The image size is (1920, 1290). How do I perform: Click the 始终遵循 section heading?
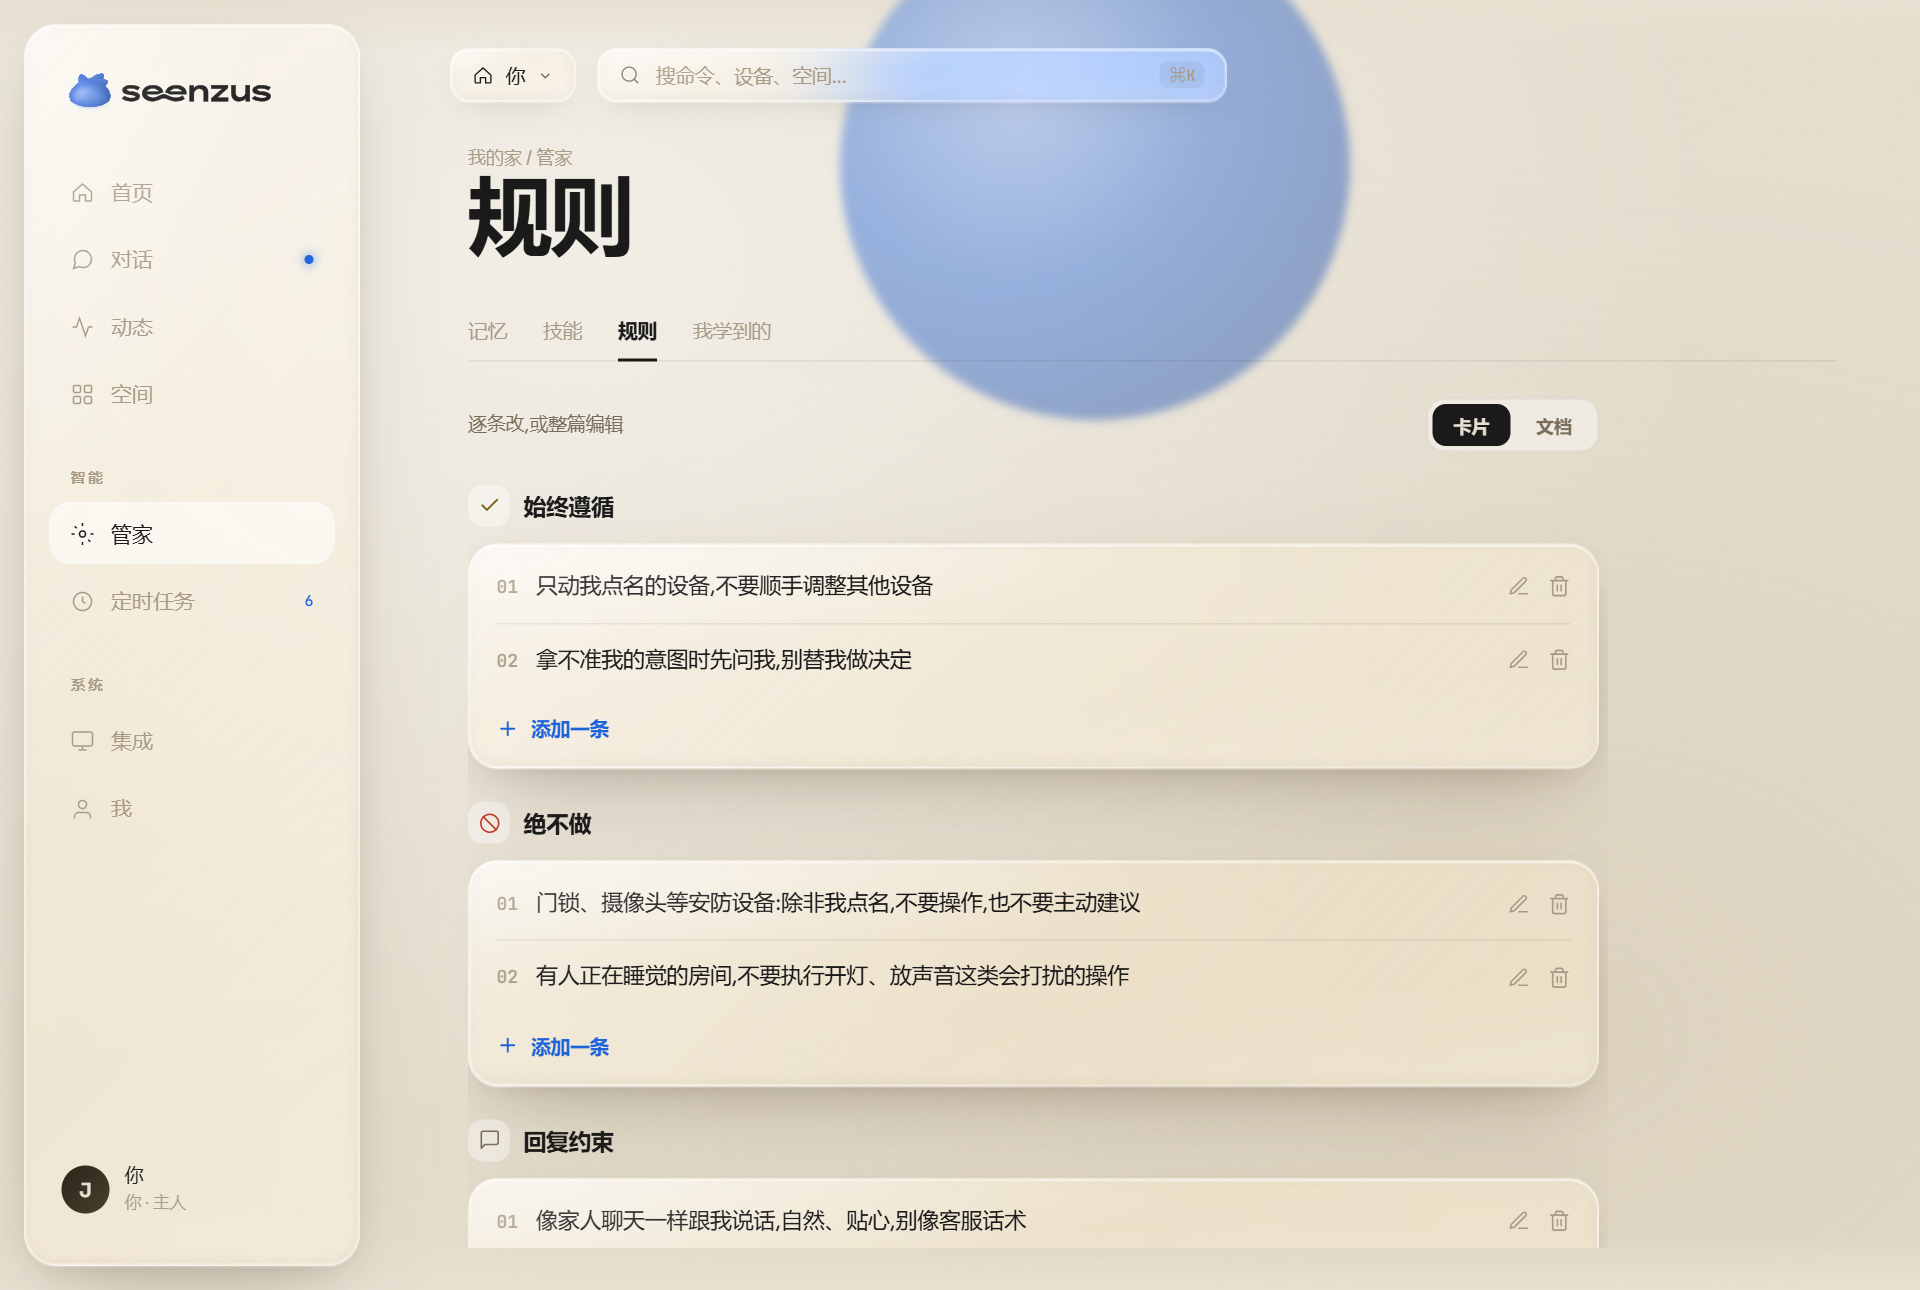click(x=568, y=507)
